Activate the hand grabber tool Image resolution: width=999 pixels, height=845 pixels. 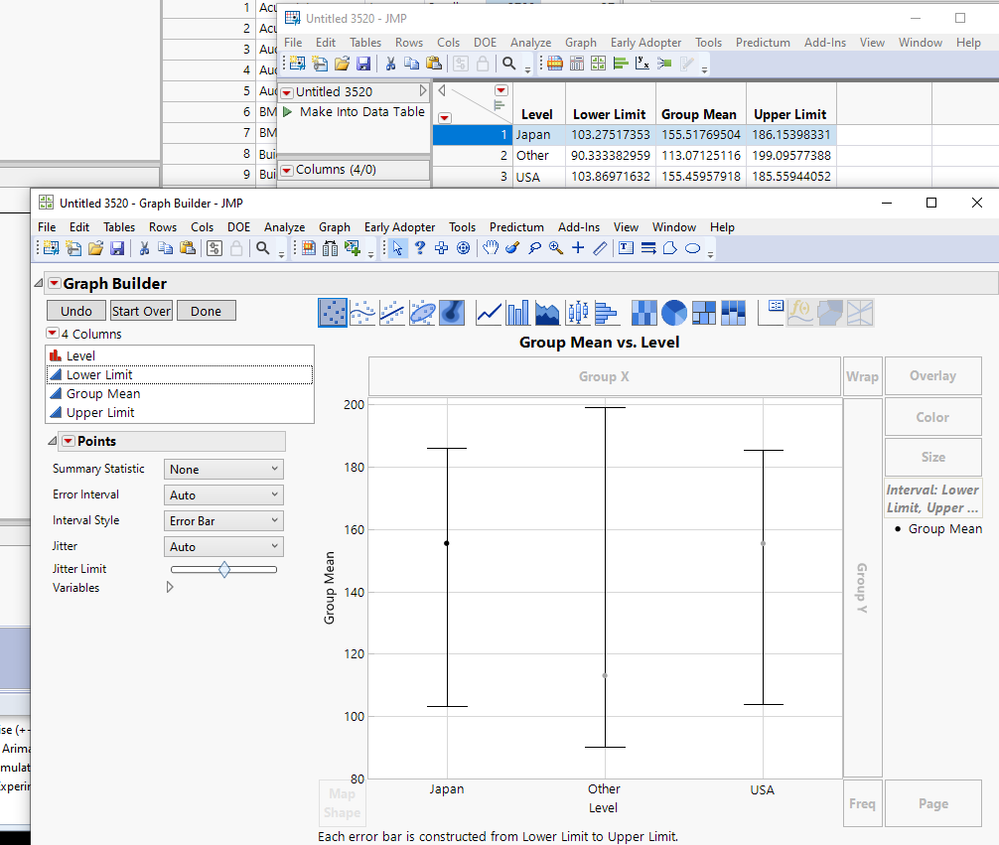[x=490, y=249]
